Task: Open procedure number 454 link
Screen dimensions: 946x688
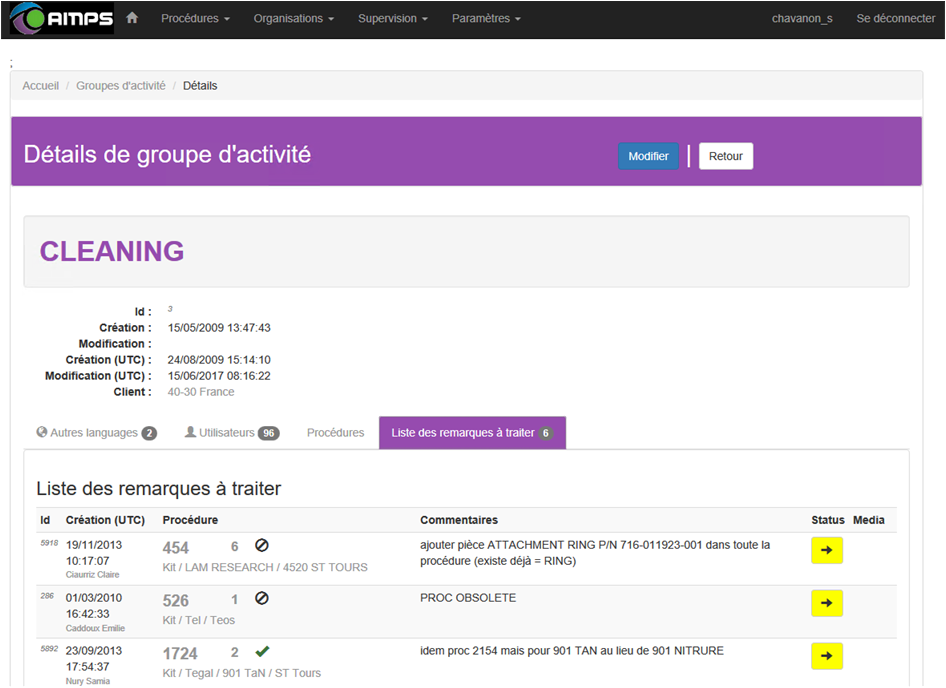Action: tap(176, 547)
